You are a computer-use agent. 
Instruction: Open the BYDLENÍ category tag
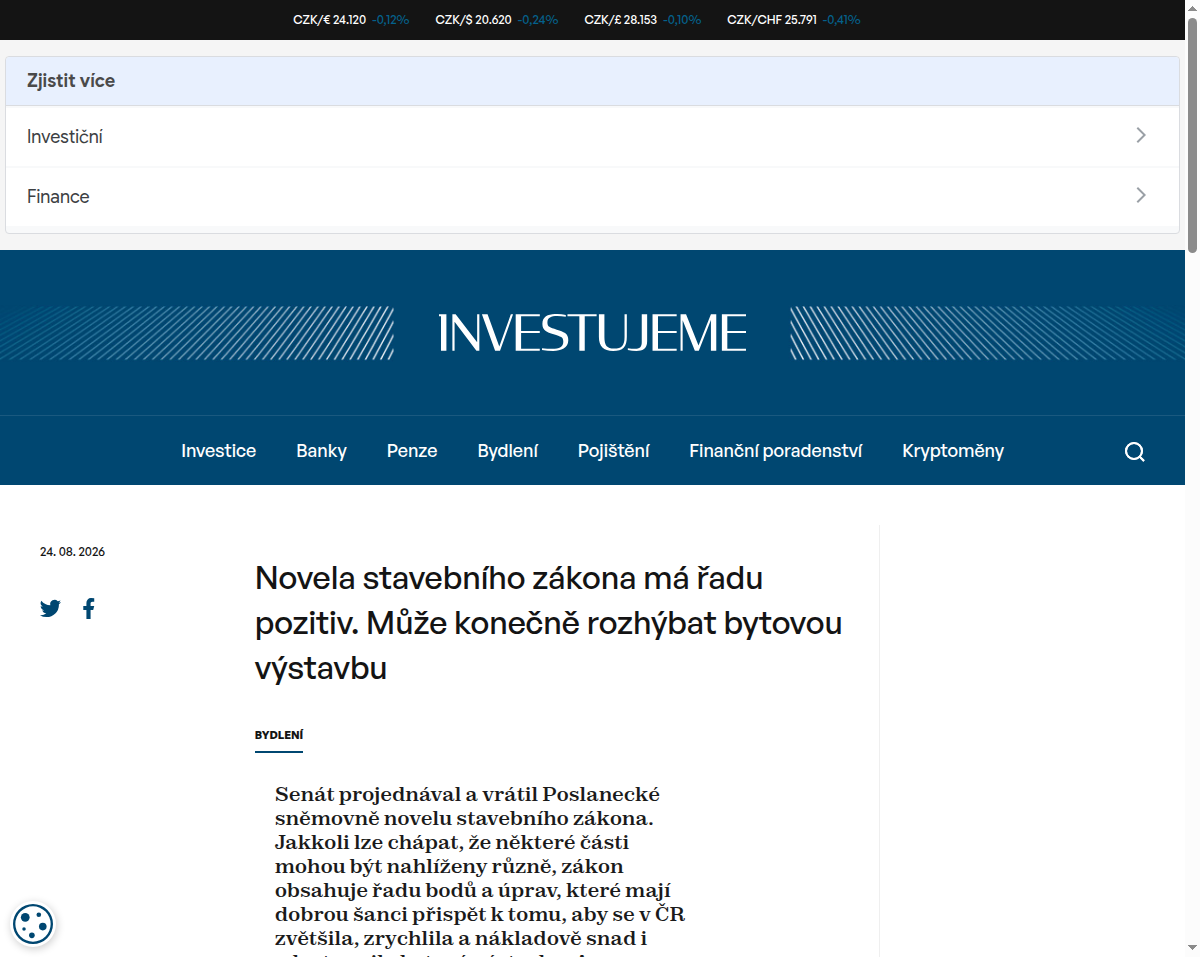click(x=279, y=735)
